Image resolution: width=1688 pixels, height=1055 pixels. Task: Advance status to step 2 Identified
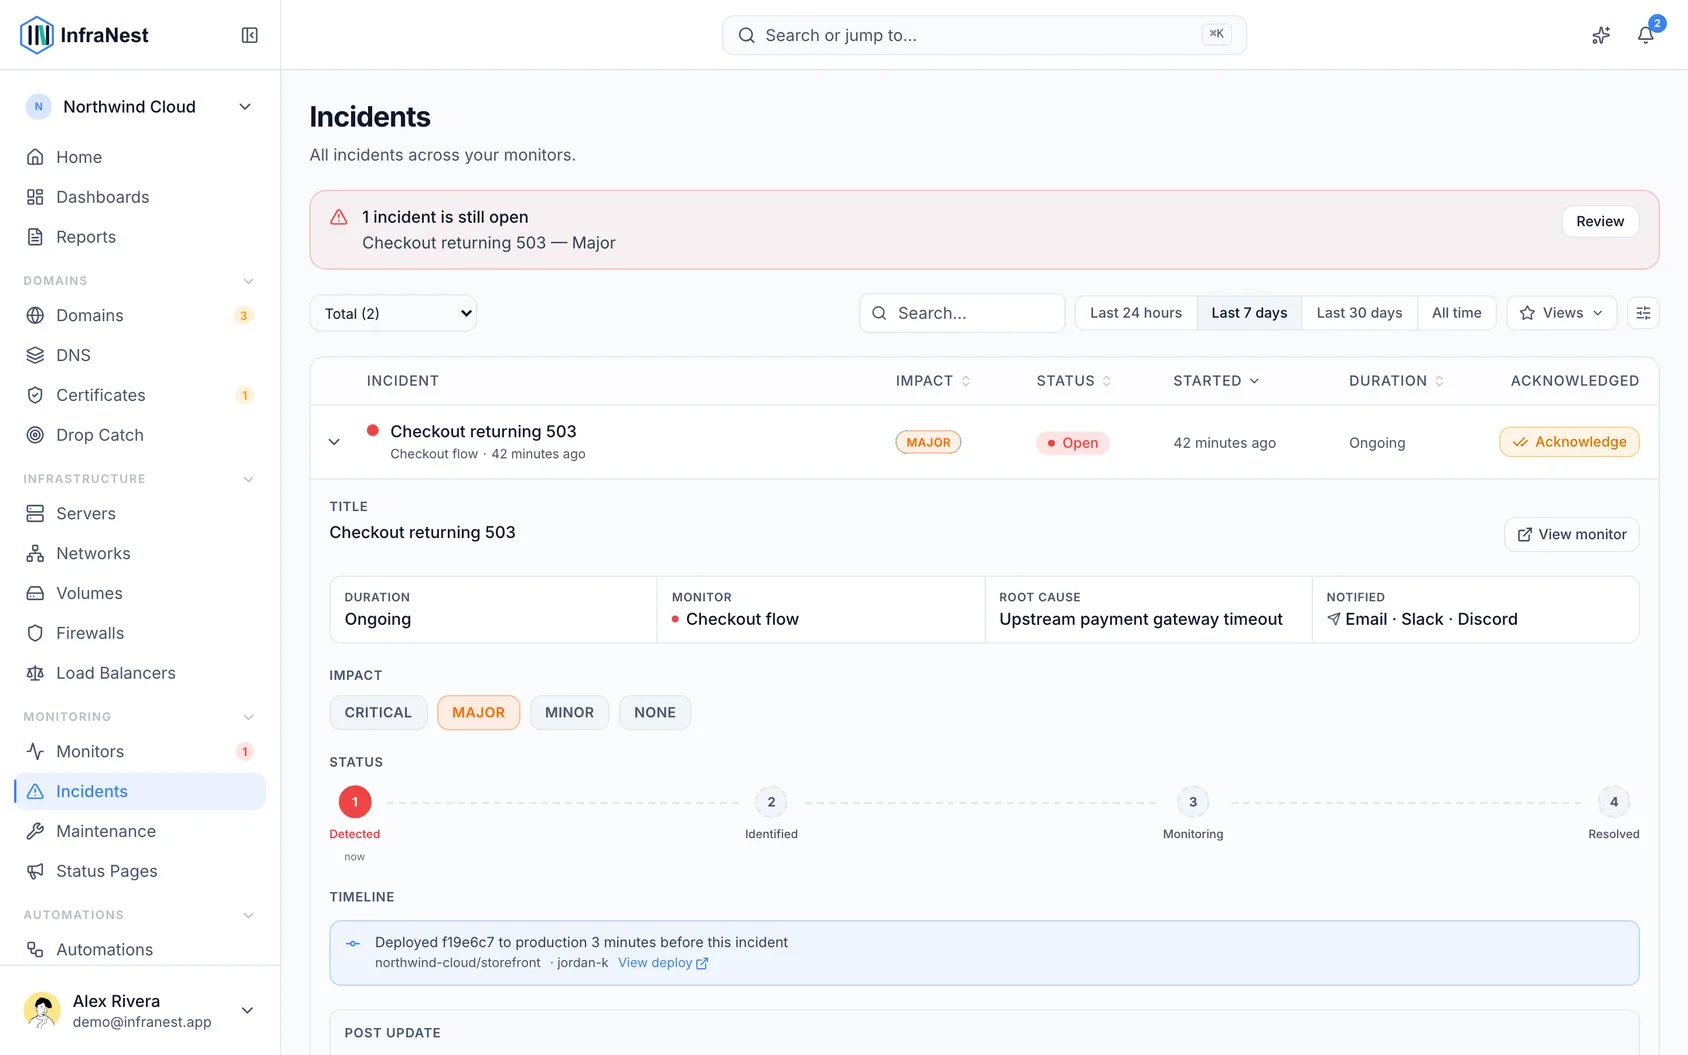point(771,802)
